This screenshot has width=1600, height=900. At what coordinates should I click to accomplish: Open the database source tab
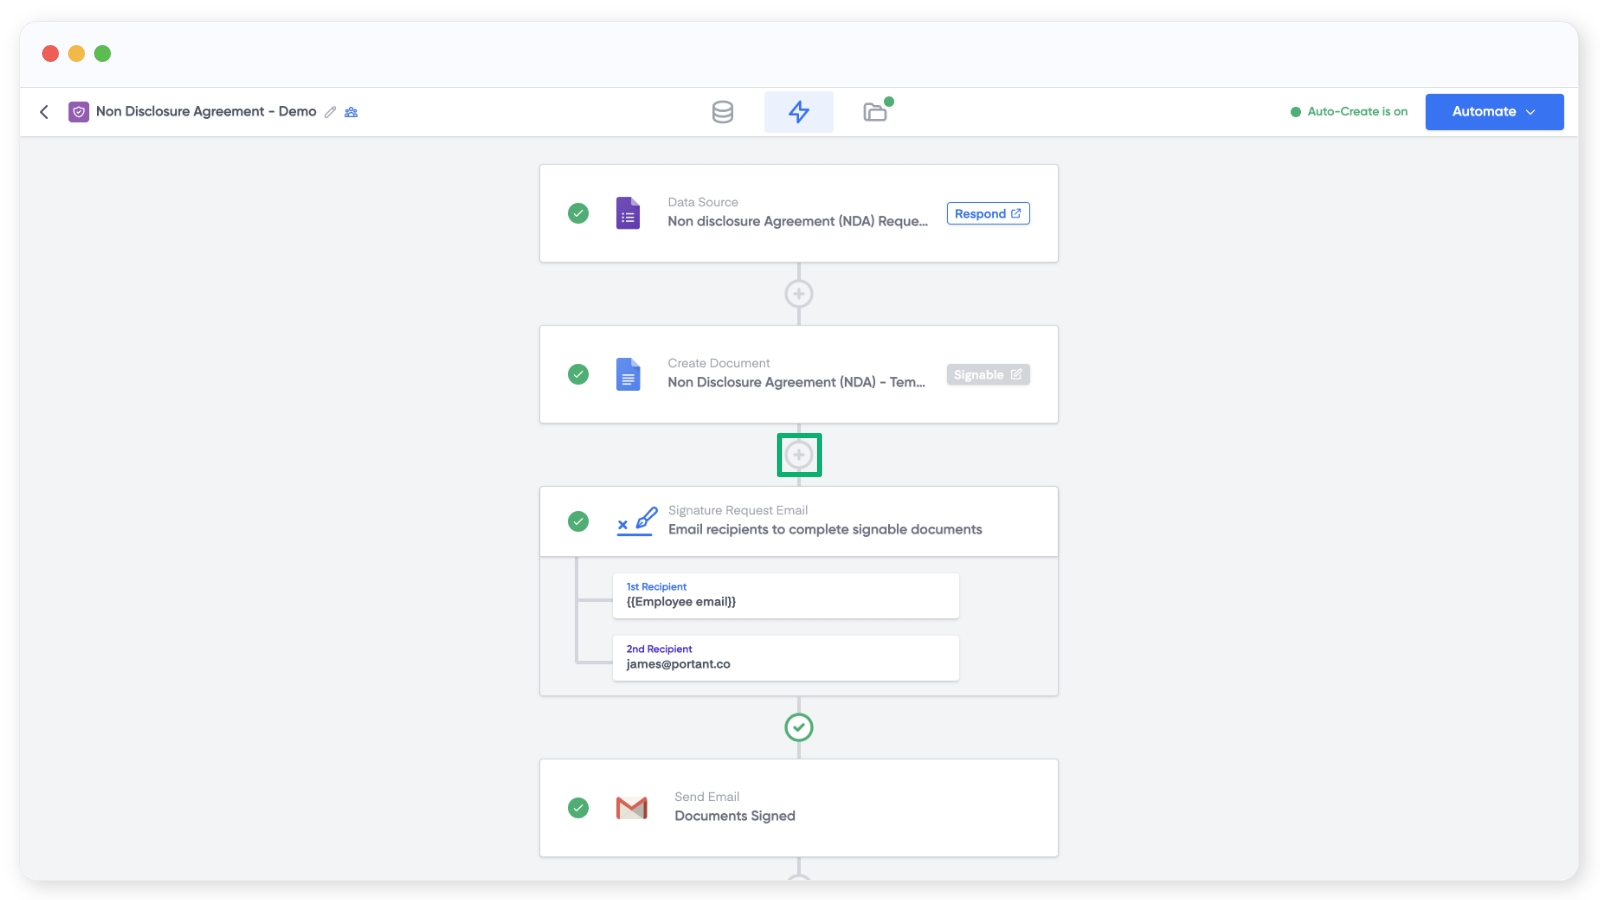click(x=722, y=112)
